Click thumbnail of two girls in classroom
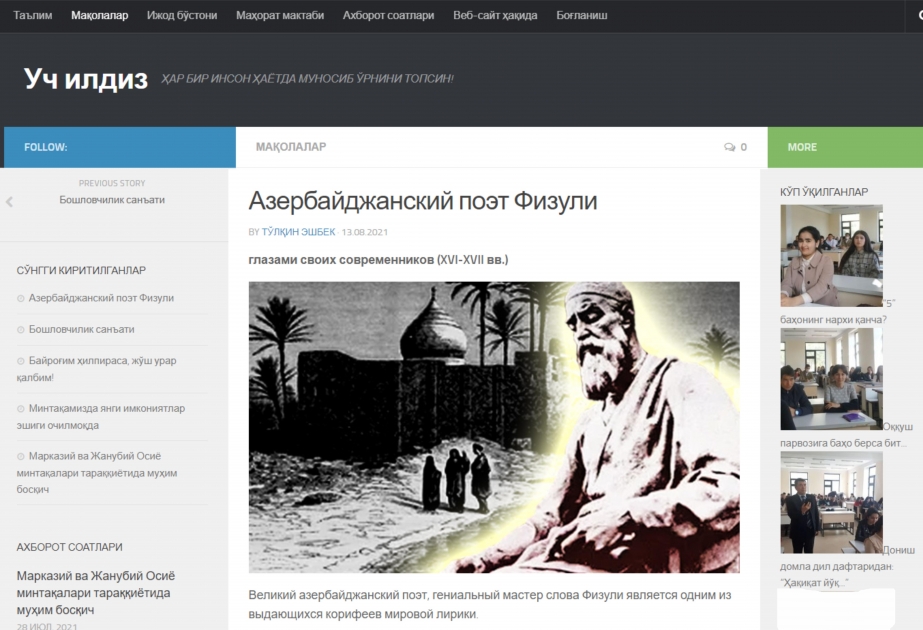 click(831, 256)
